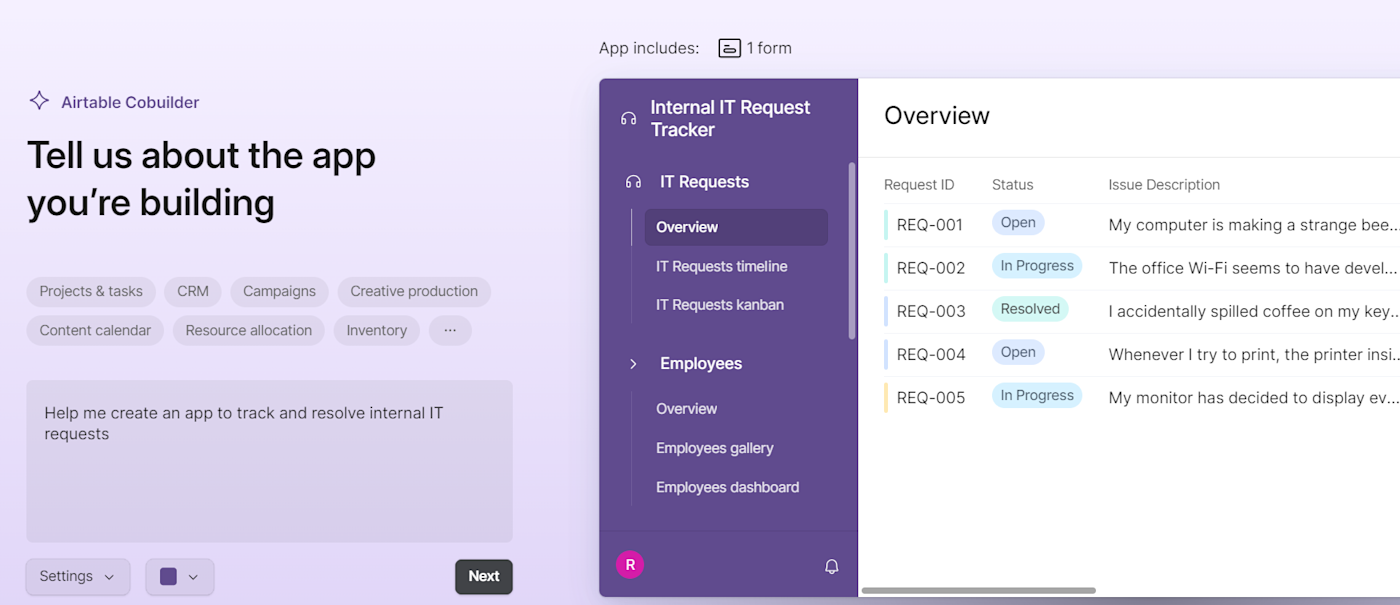Image resolution: width=1400 pixels, height=605 pixels.
Task: Click the Request ID column header
Action: pos(919,185)
